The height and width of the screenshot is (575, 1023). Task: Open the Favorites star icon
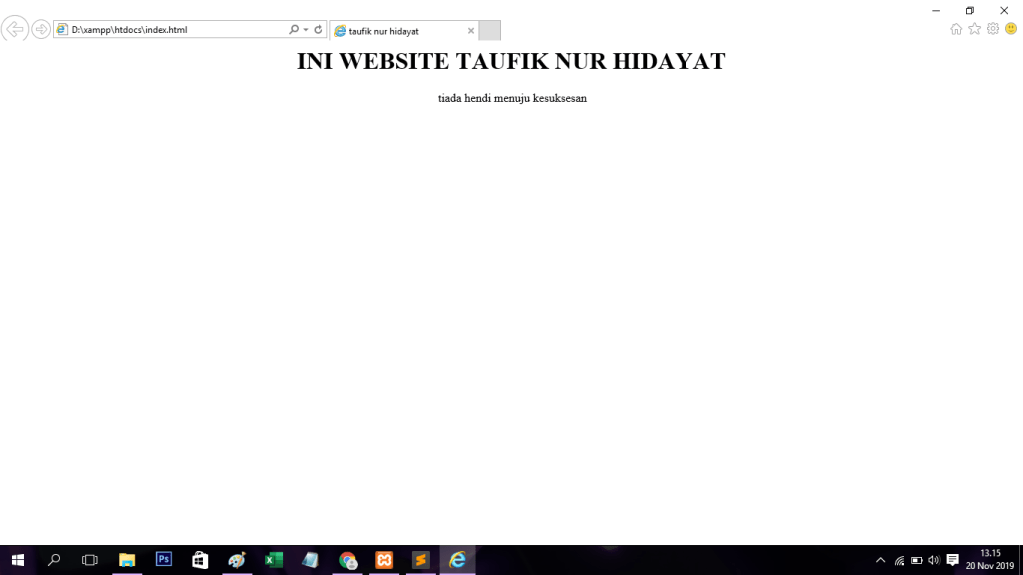click(x=974, y=29)
